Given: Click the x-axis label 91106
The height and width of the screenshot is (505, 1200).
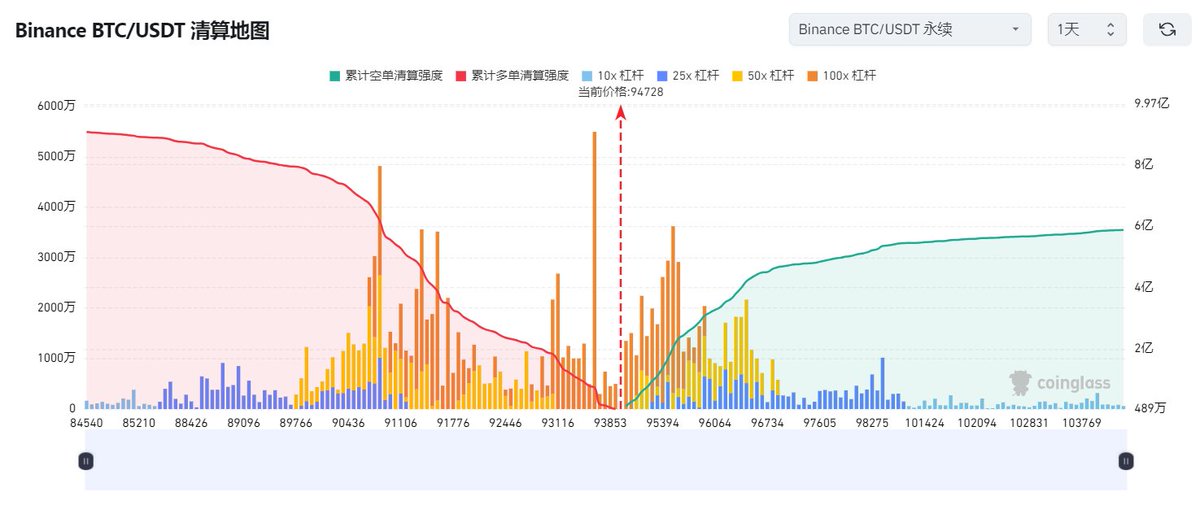Looking at the screenshot, I should [x=400, y=423].
